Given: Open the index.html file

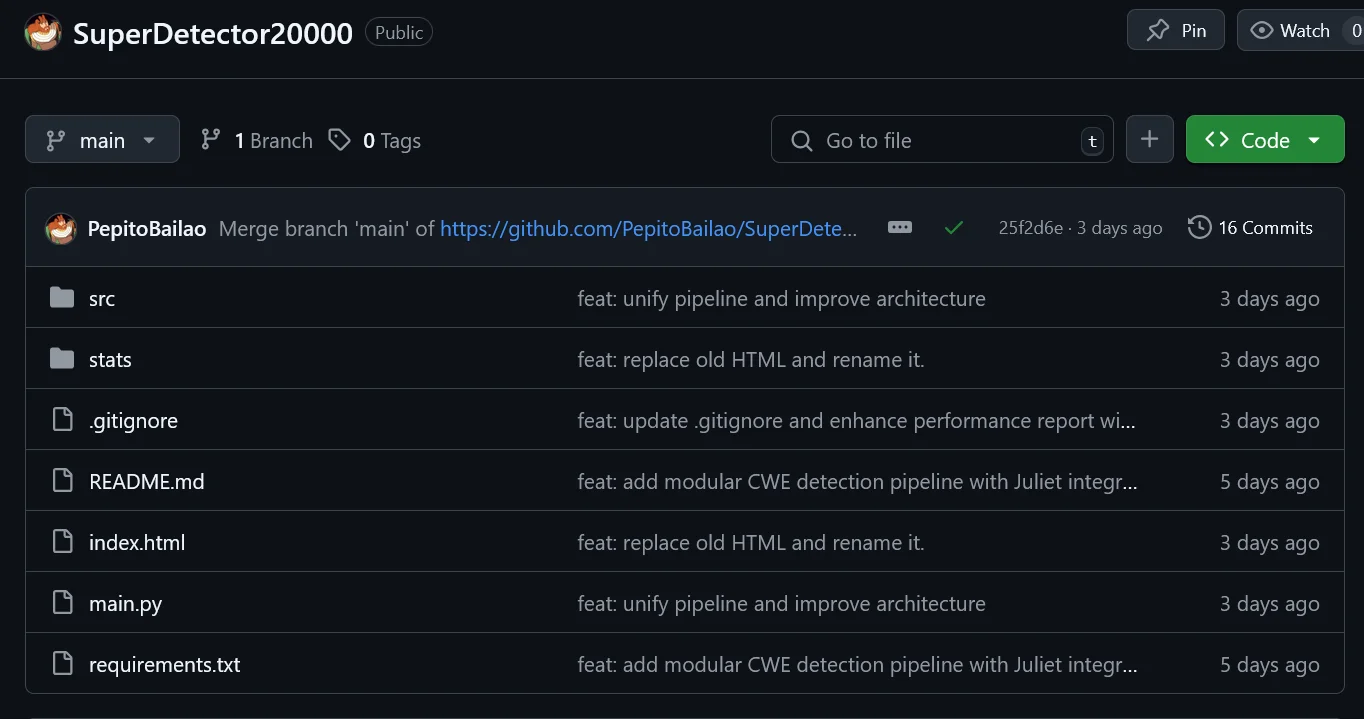Looking at the screenshot, I should point(137,543).
